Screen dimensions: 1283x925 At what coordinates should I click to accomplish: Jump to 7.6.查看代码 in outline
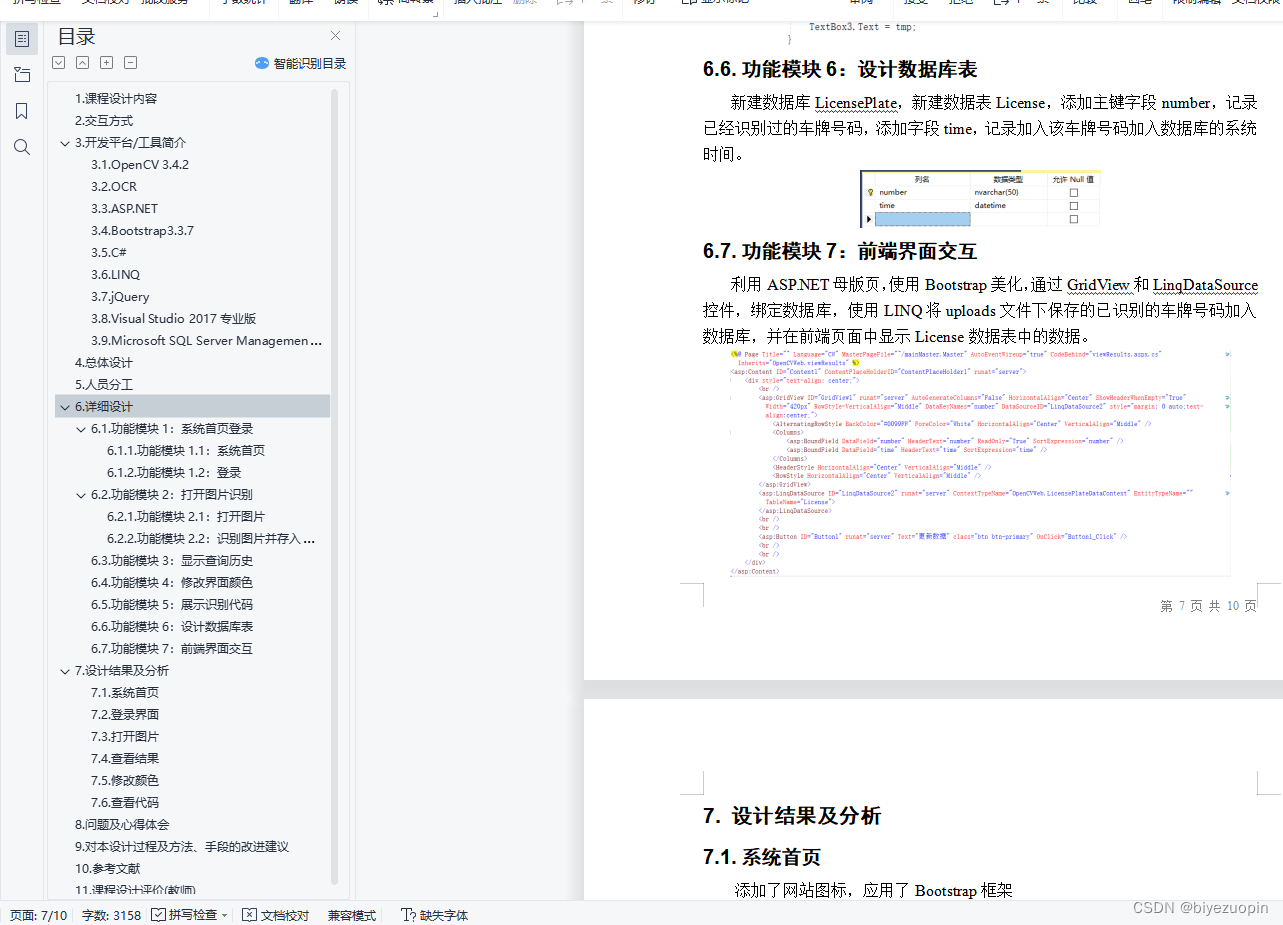coord(125,803)
